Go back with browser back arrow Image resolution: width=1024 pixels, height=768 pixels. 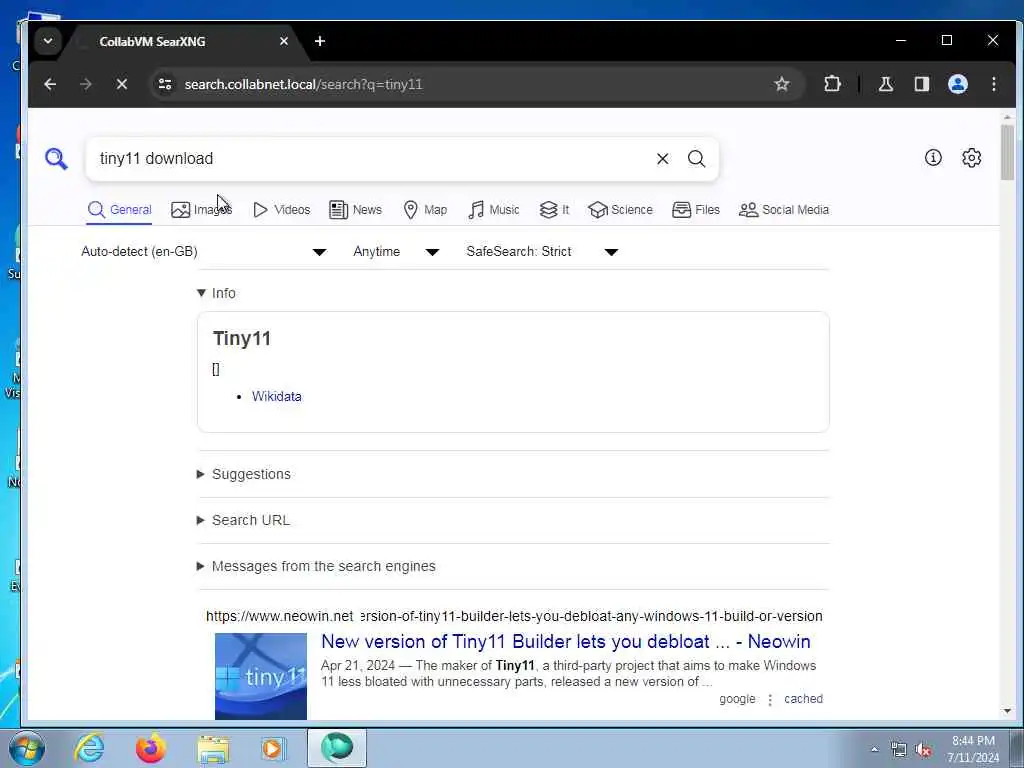point(50,84)
